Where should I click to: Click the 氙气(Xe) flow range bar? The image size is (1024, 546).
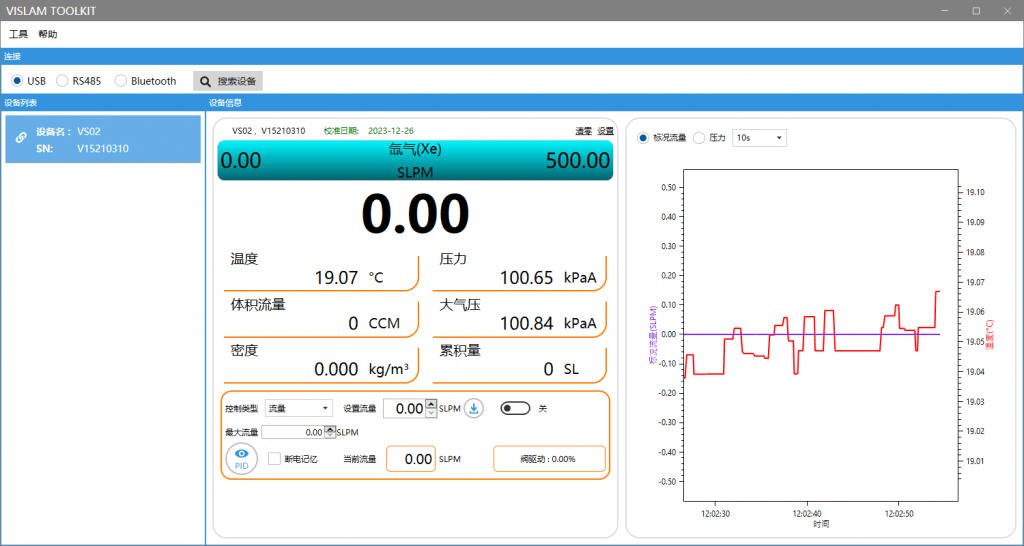tap(415, 160)
